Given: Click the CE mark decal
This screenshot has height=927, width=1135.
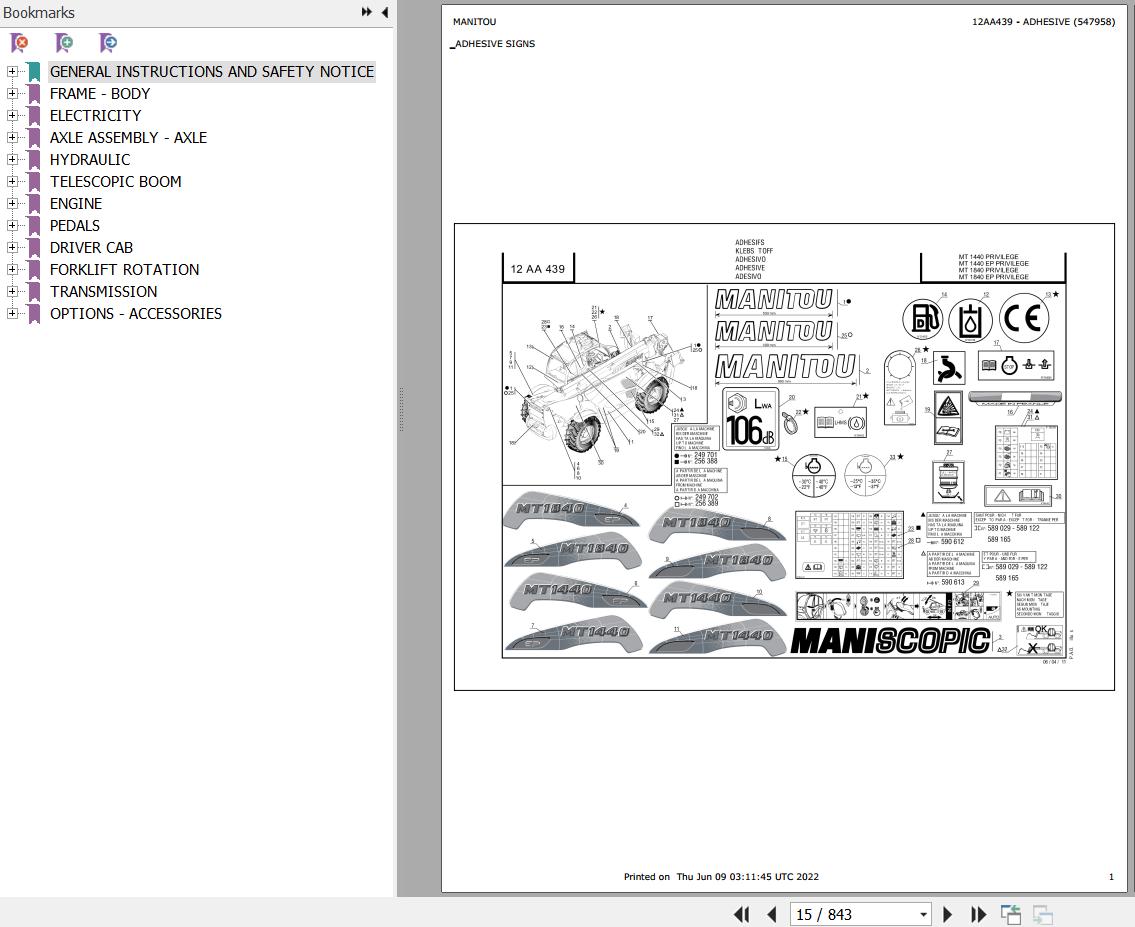Looking at the screenshot, I should [x=1024, y=318].
